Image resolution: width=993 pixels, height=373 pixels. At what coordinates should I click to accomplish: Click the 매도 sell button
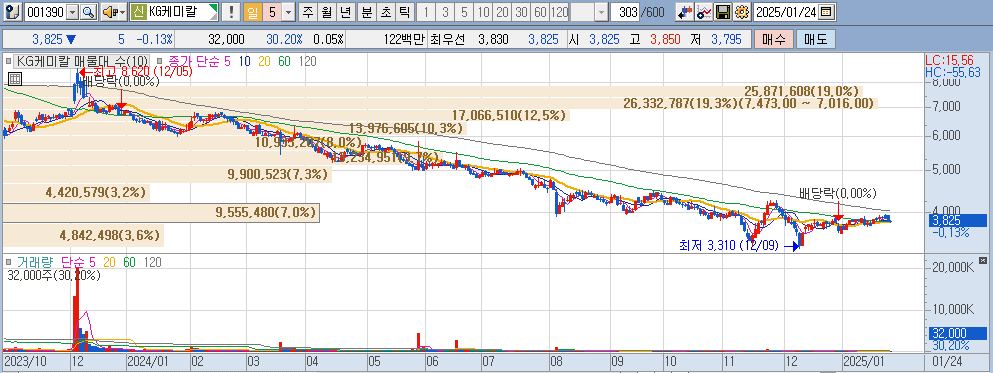816,39
